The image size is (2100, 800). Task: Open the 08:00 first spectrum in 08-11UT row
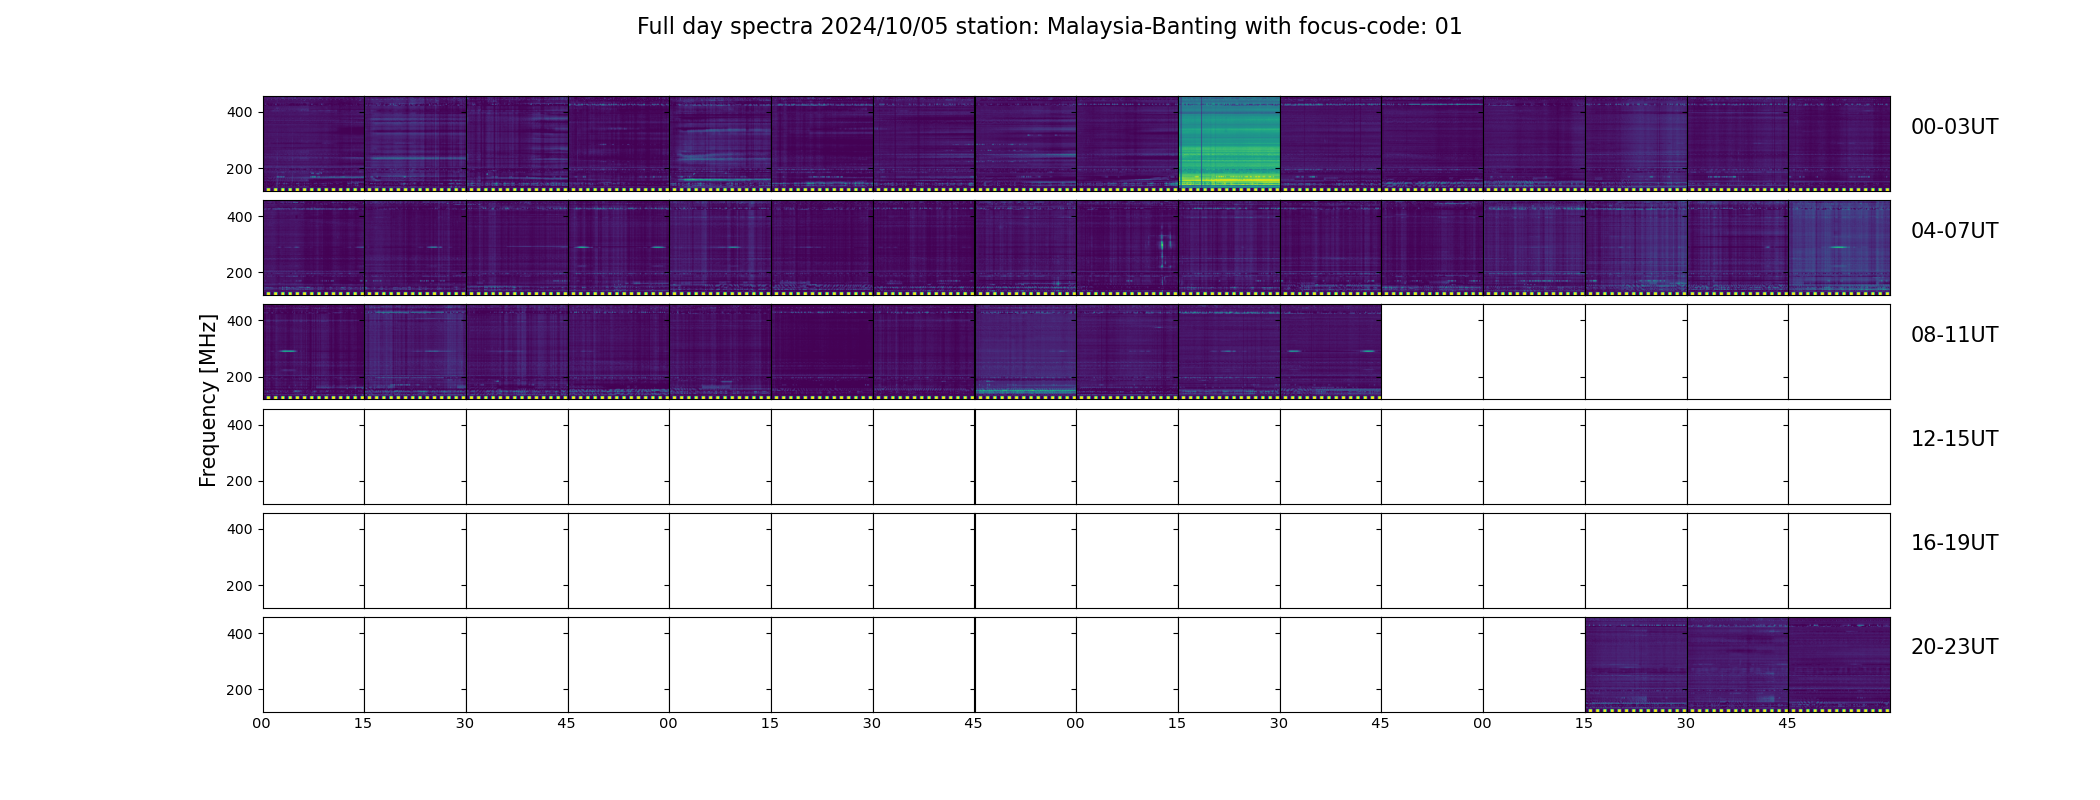click(x=314, y=352)
